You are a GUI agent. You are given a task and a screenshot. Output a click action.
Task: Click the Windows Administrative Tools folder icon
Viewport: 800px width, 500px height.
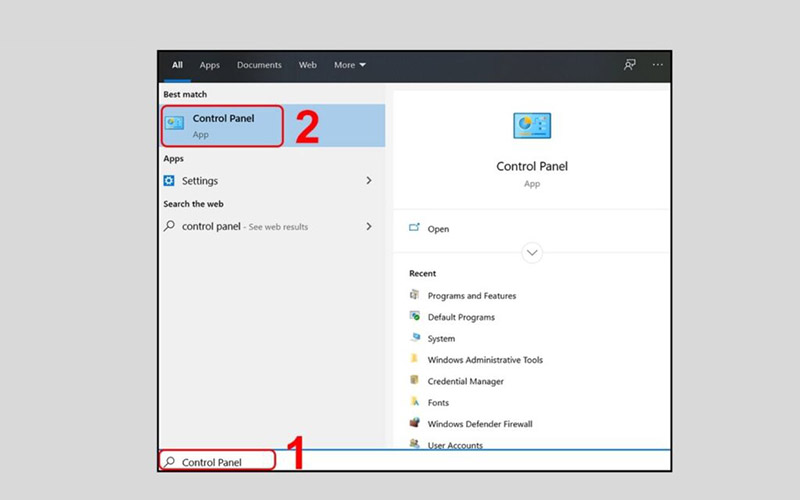[414, 359]
